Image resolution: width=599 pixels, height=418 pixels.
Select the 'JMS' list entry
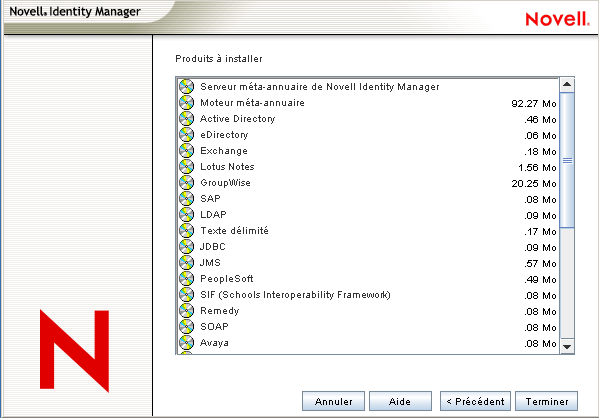tap(368, 262)
